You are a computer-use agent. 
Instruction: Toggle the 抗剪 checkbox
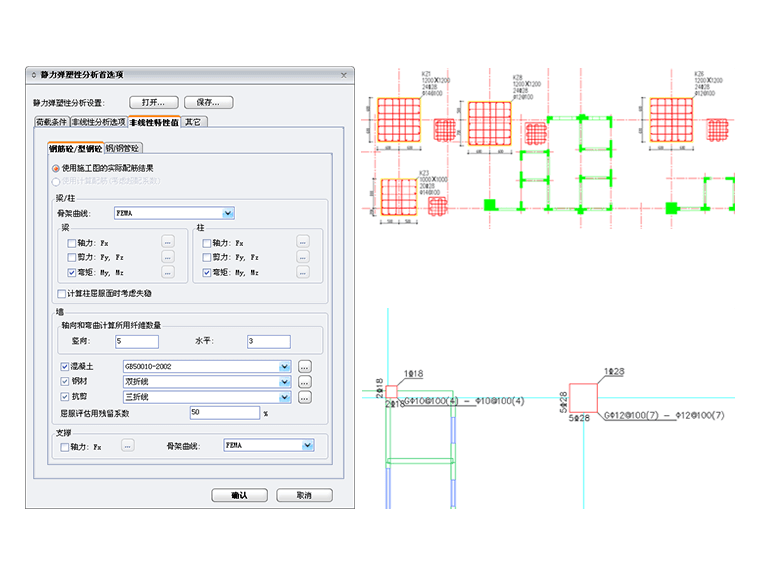[x=64, y=397]
